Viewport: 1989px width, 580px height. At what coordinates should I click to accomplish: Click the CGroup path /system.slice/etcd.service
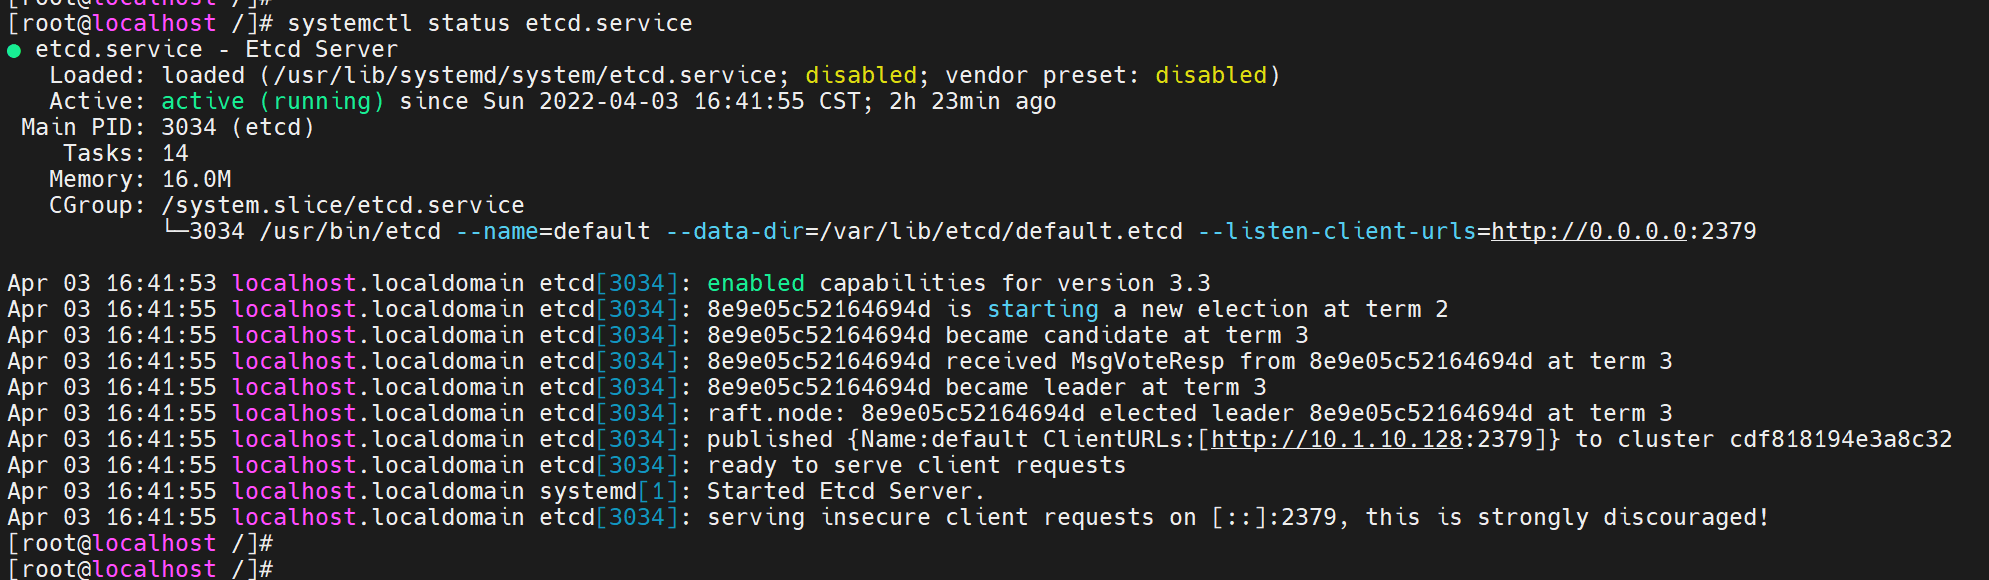click(343, 206)
